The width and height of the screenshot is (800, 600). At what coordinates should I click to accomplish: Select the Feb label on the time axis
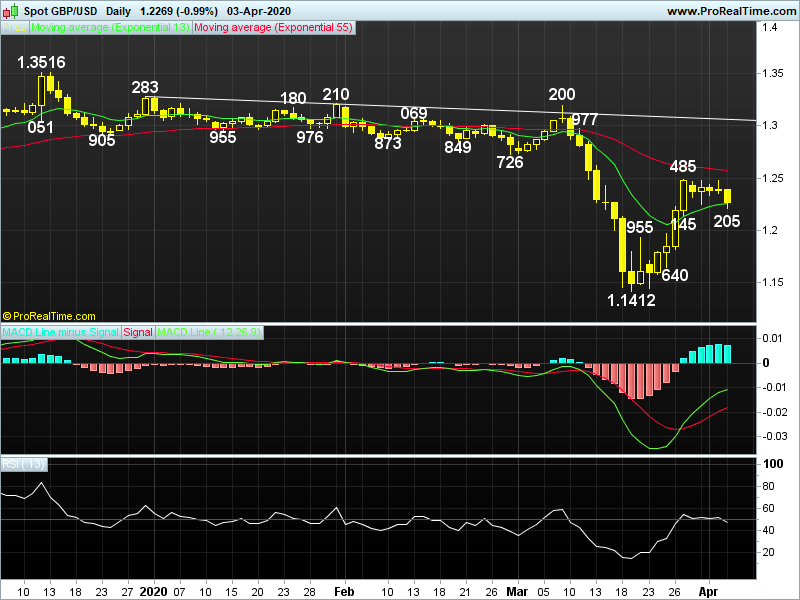click(x=343, y=592)
